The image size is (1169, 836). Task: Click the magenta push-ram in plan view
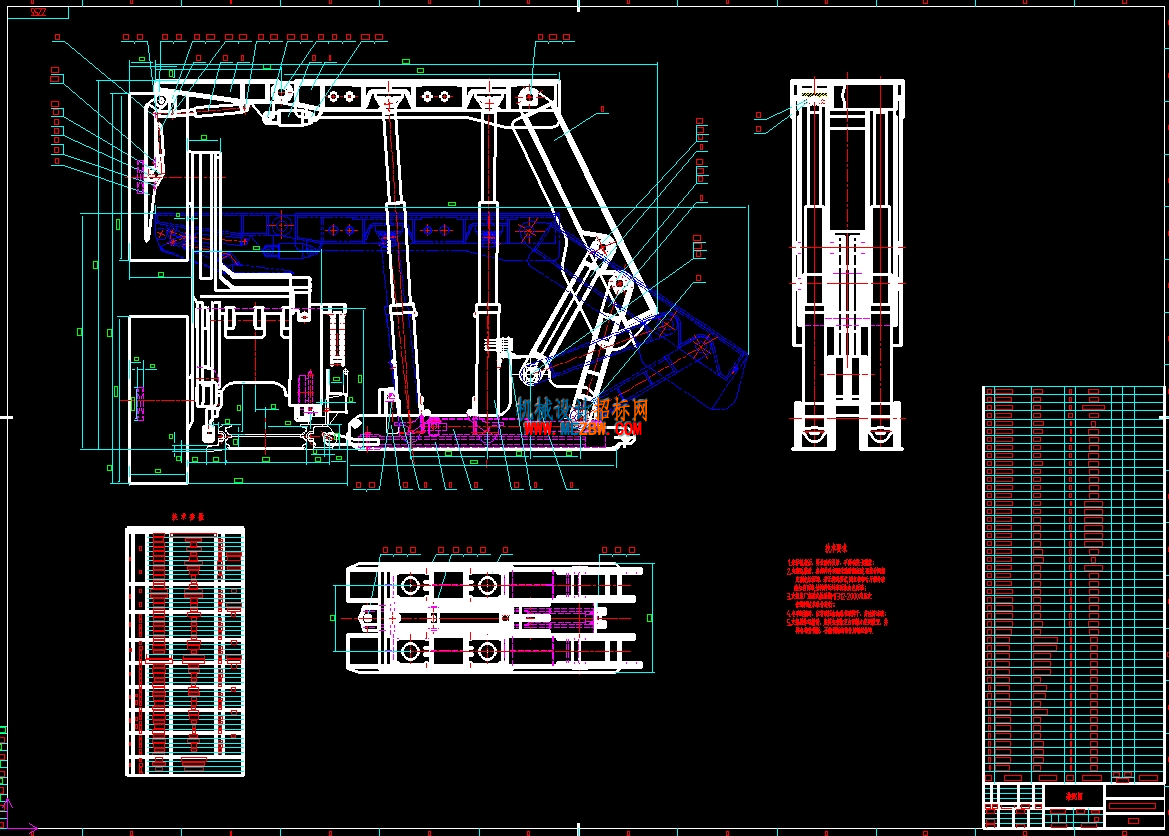pos(557,617)
